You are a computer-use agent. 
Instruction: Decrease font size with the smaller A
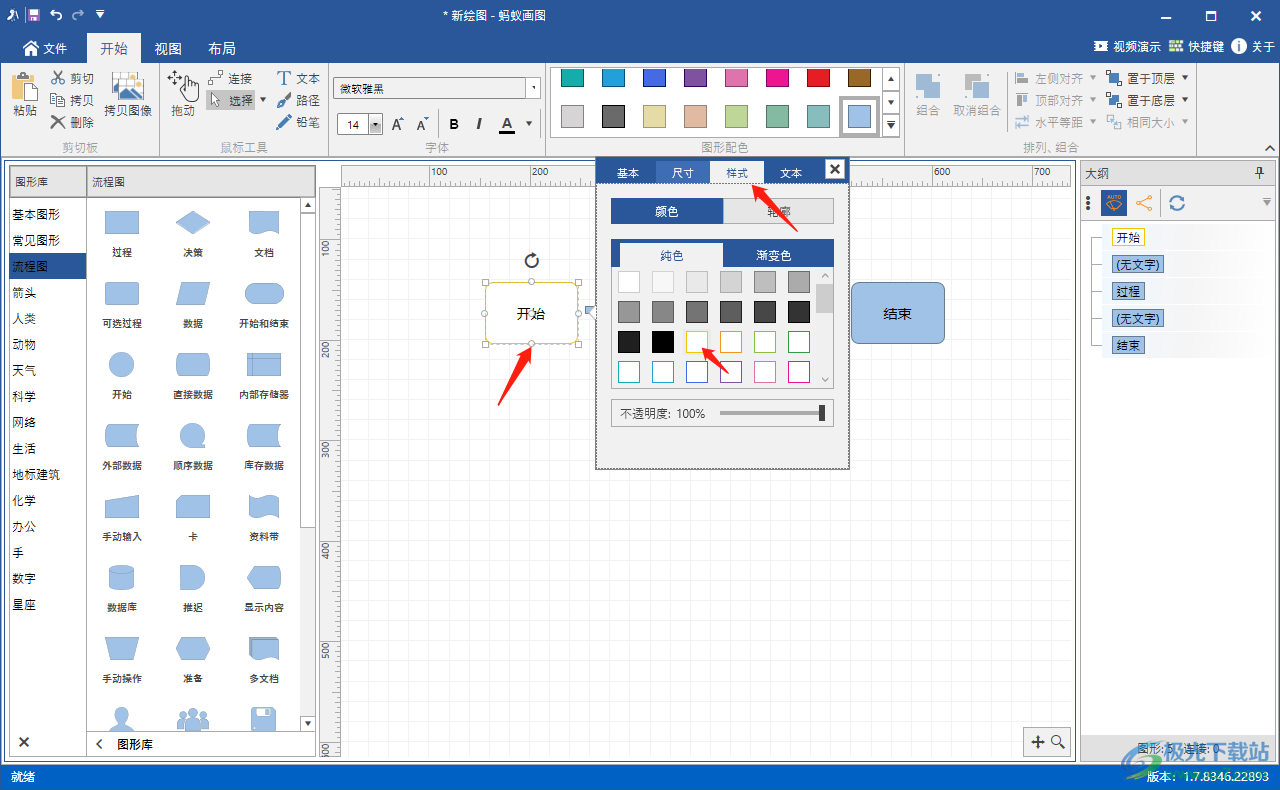(422, 124)
